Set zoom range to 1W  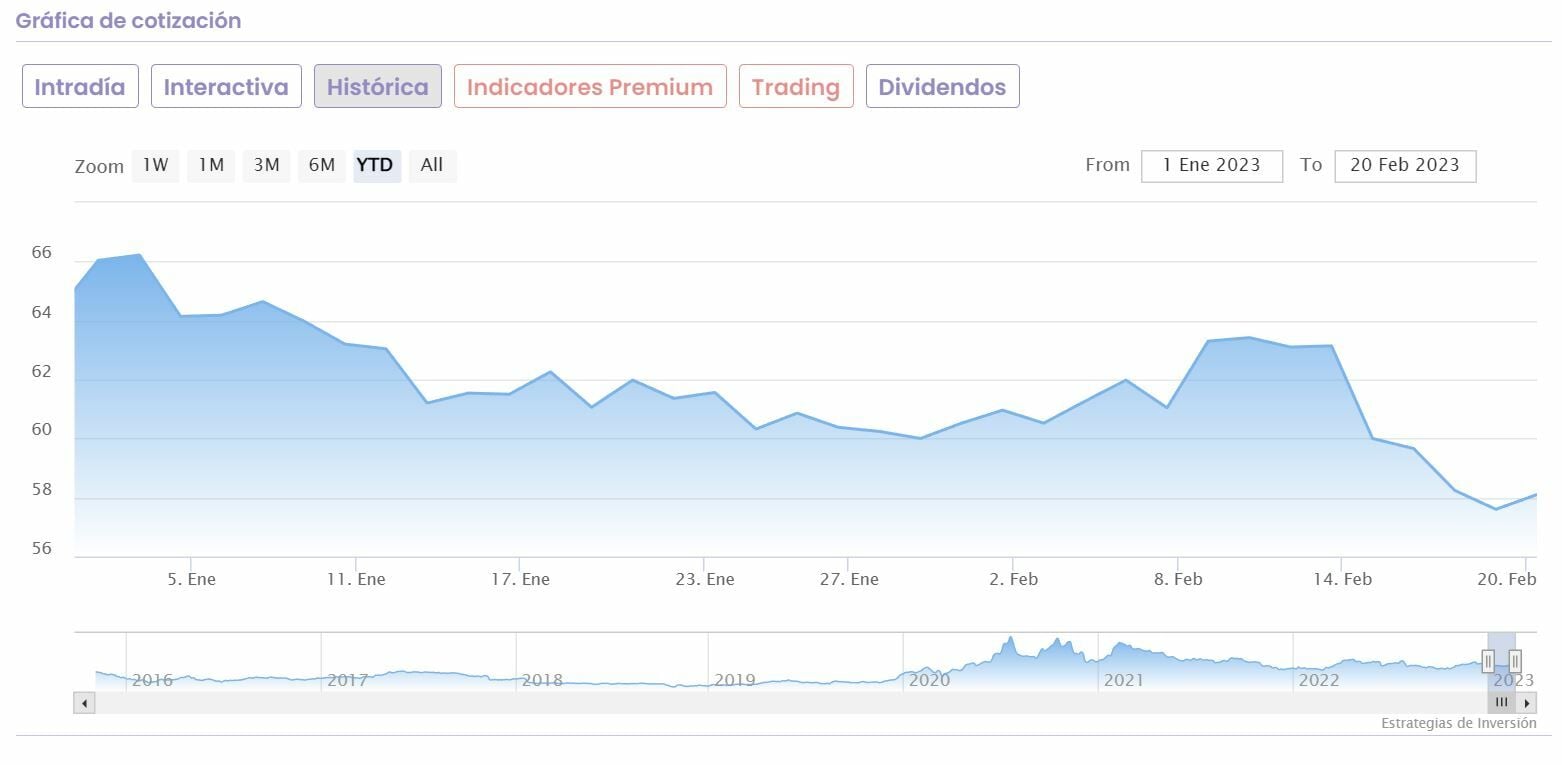coord(155,165)
